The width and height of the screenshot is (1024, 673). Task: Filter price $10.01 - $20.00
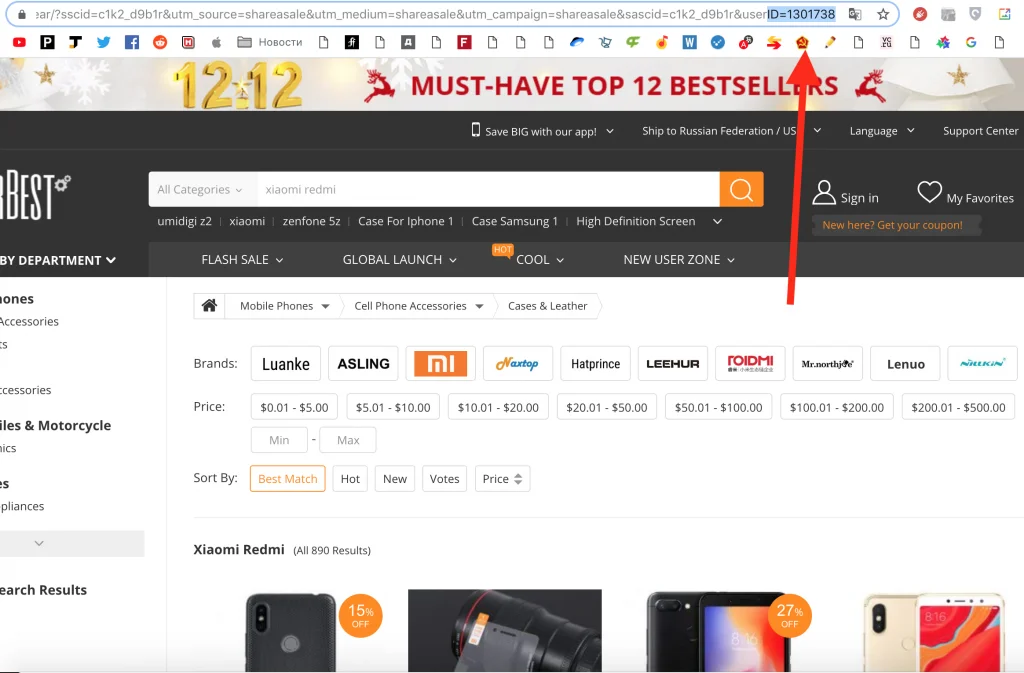[498, 407]
